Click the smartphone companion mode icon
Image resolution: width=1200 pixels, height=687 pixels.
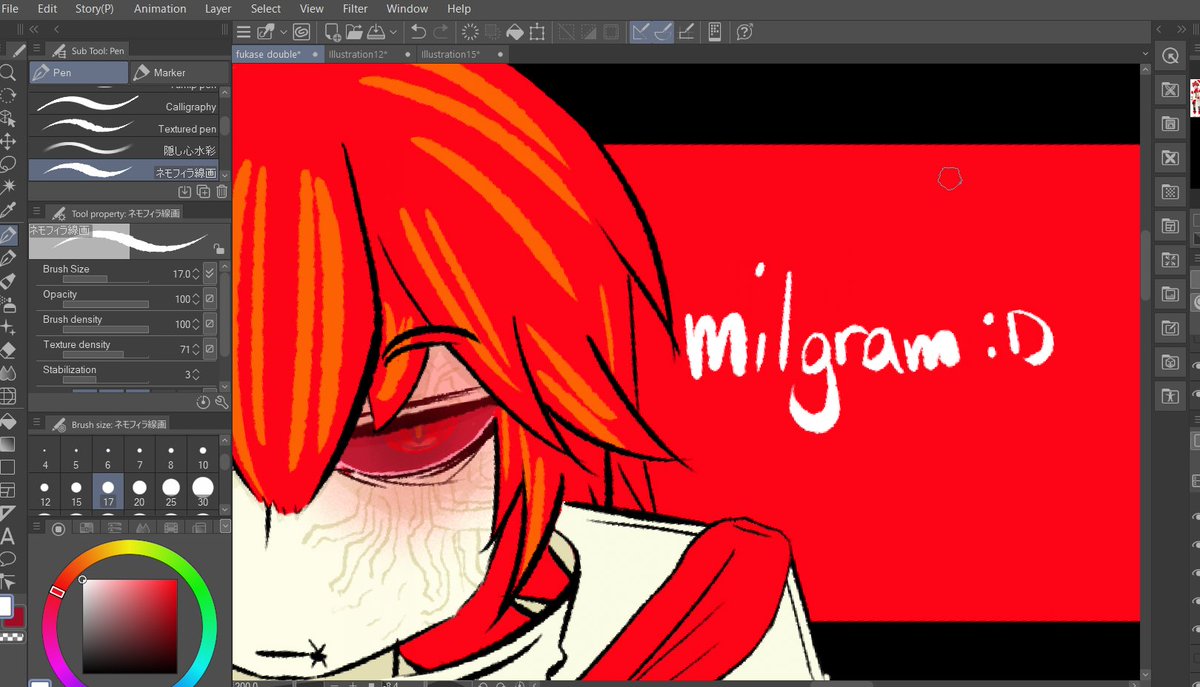pos(715,32)
